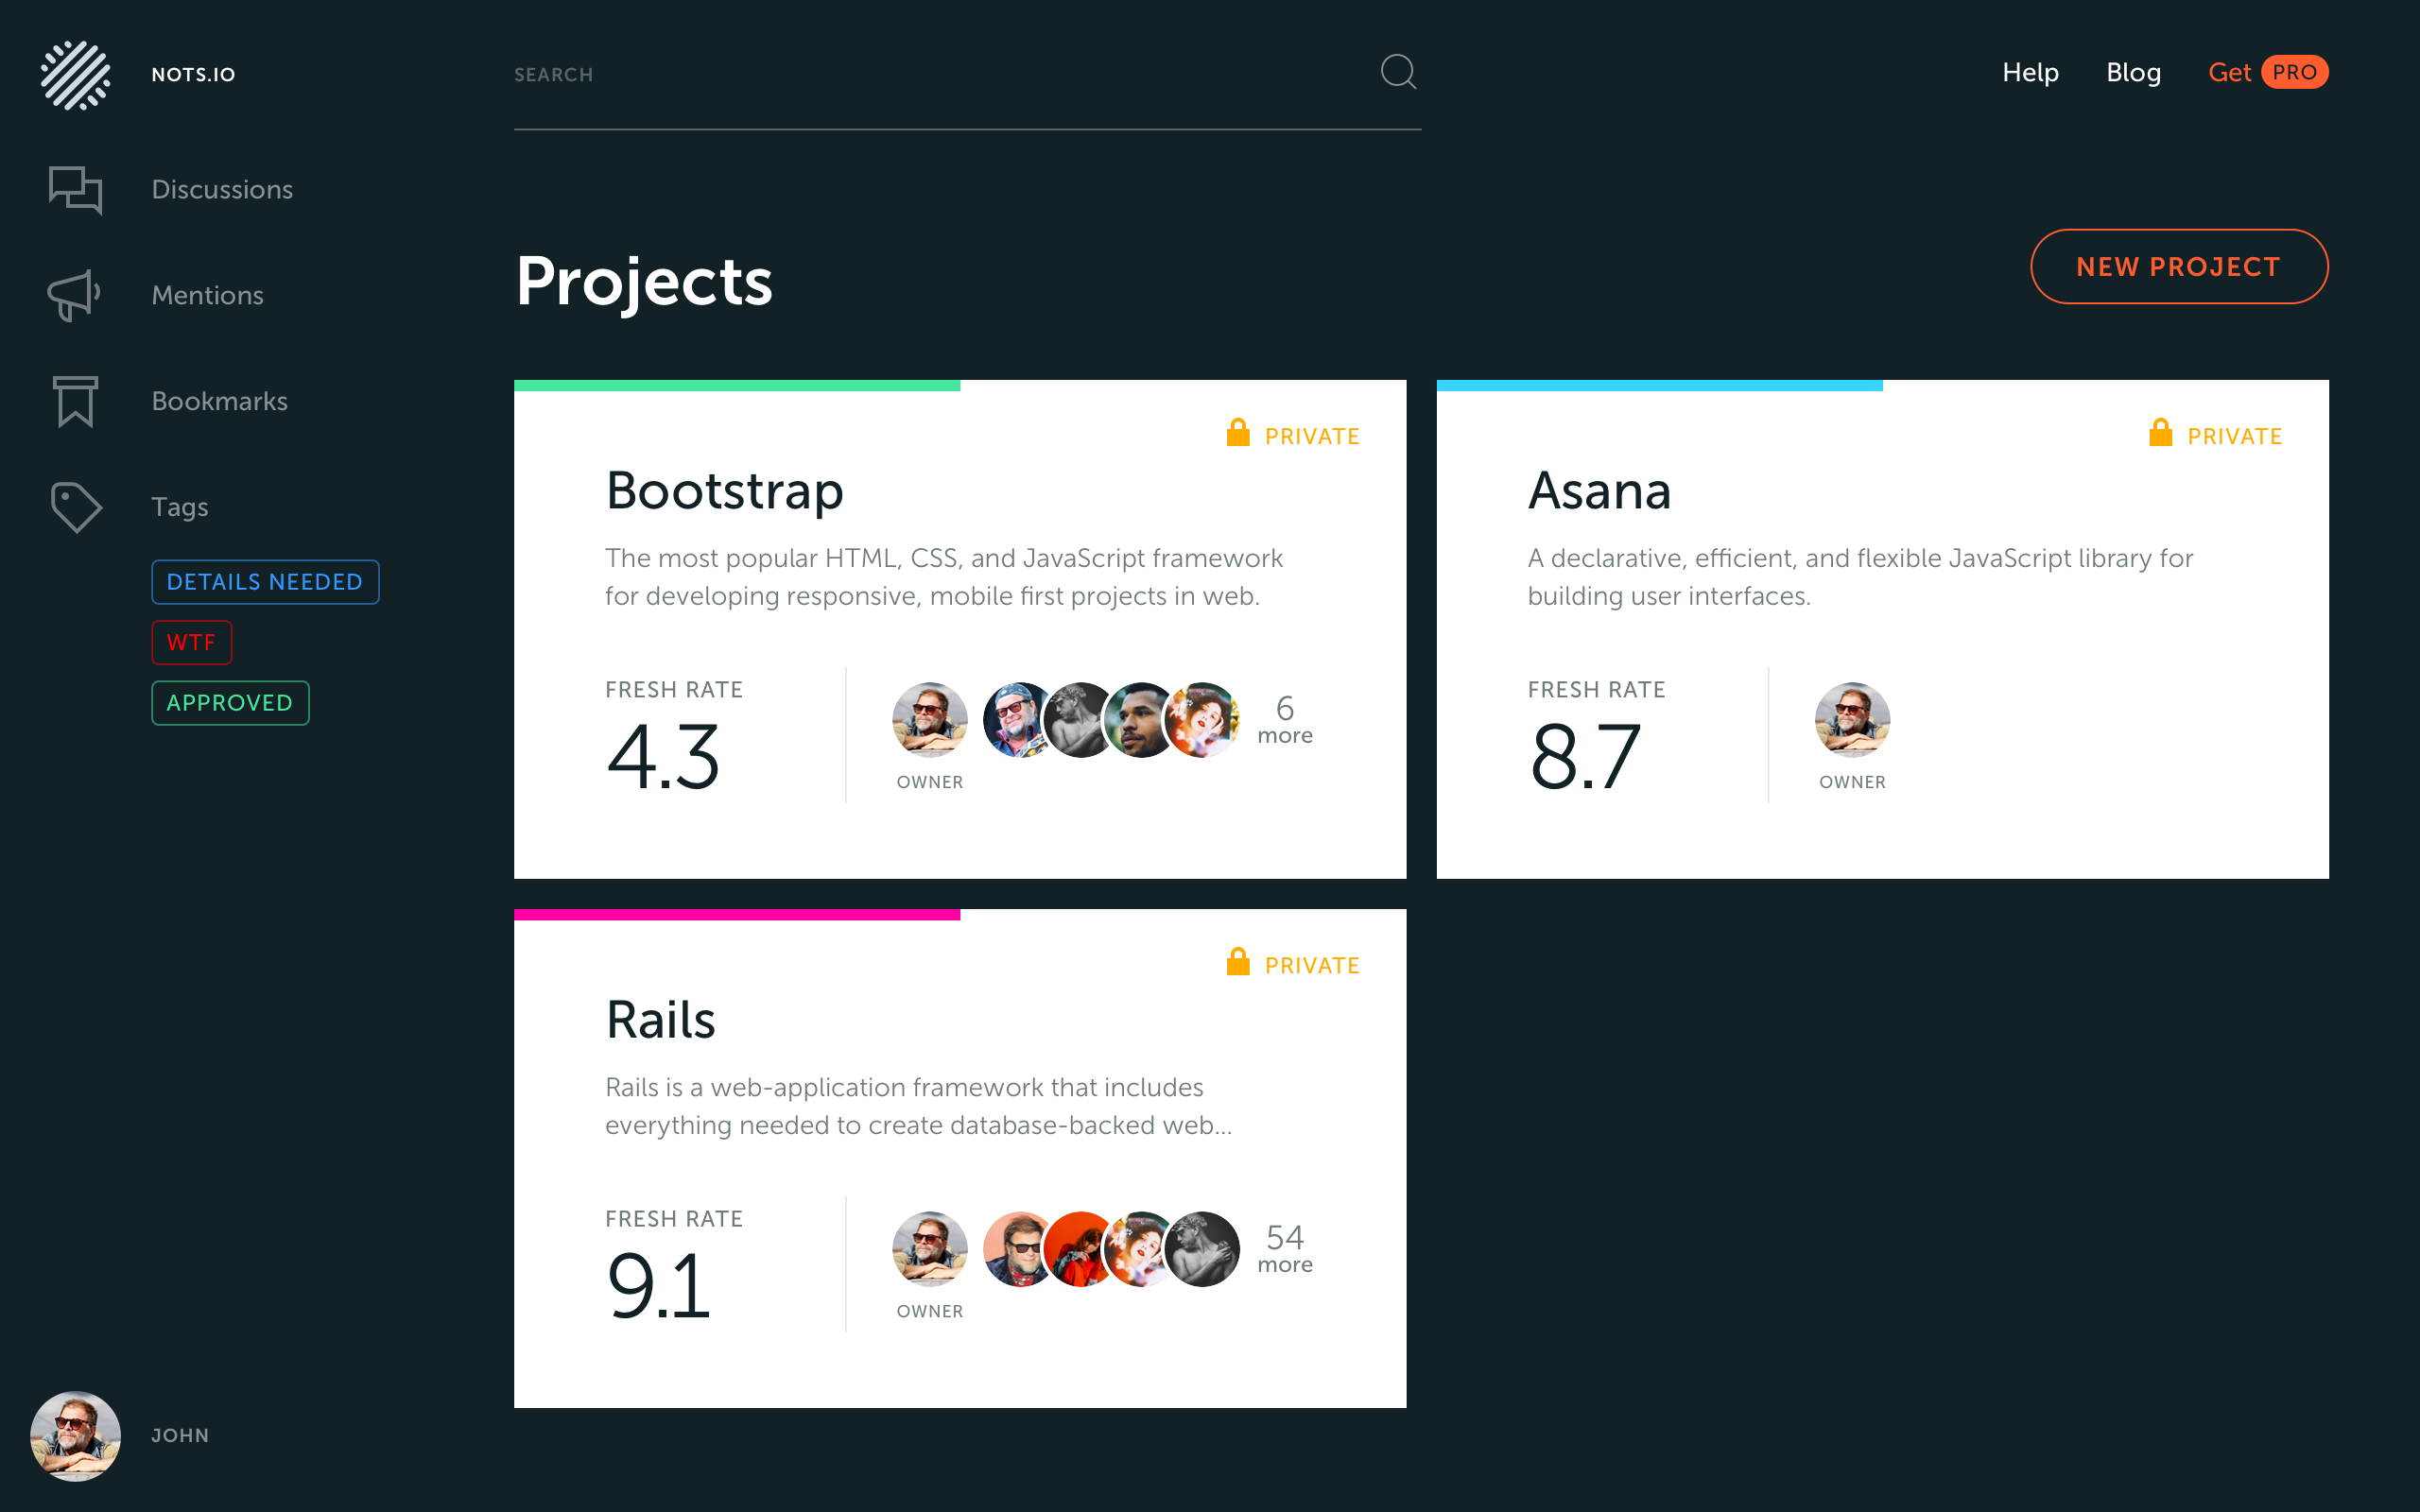
Task: Click the Bookmarks ribbon icon
Action: 75,401
